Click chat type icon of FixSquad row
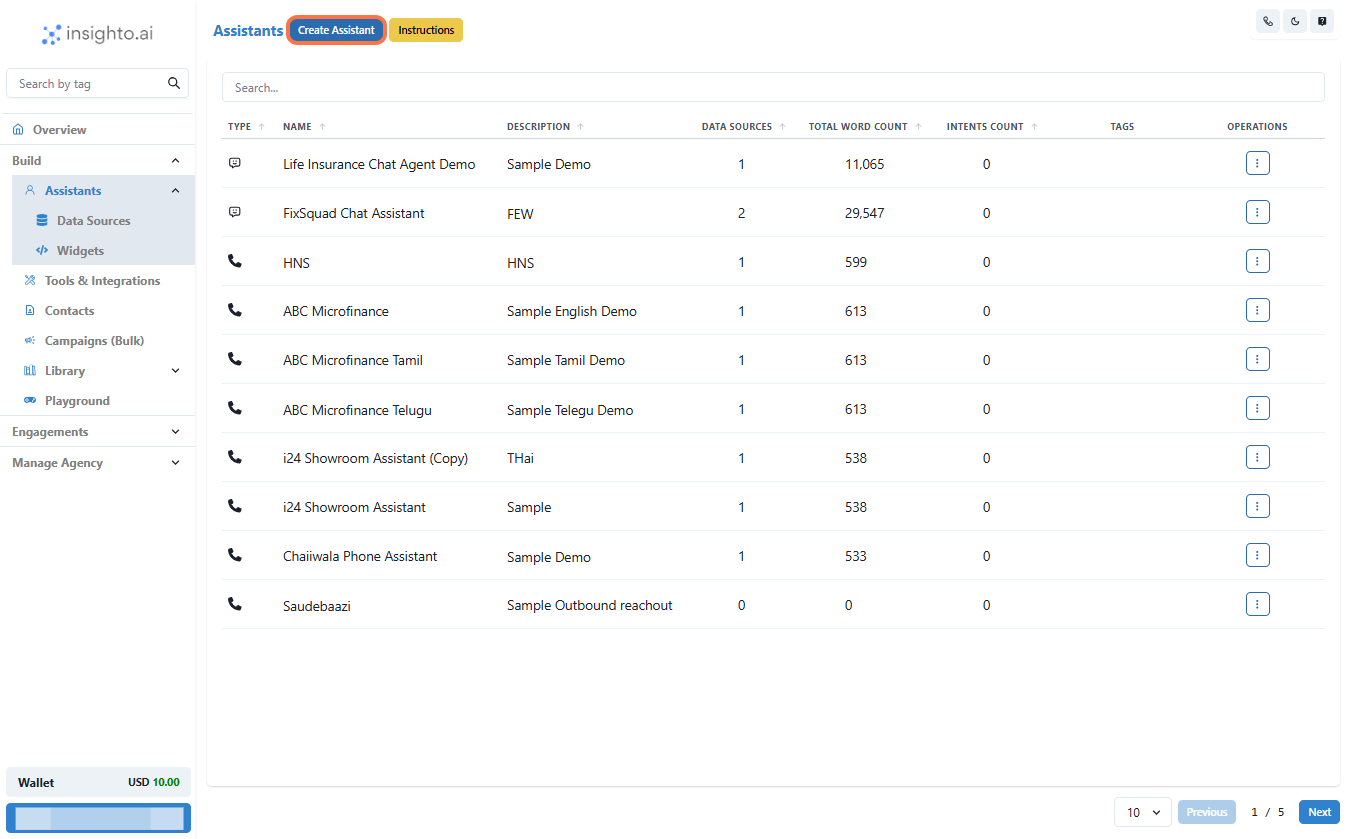 tap(235, 212)
